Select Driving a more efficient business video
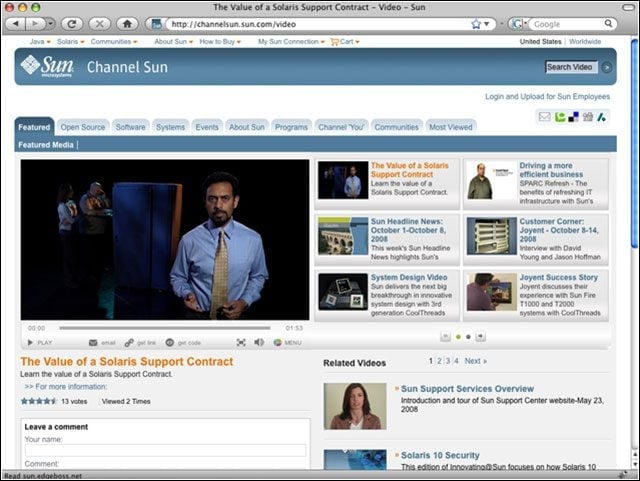 [536, 183]
